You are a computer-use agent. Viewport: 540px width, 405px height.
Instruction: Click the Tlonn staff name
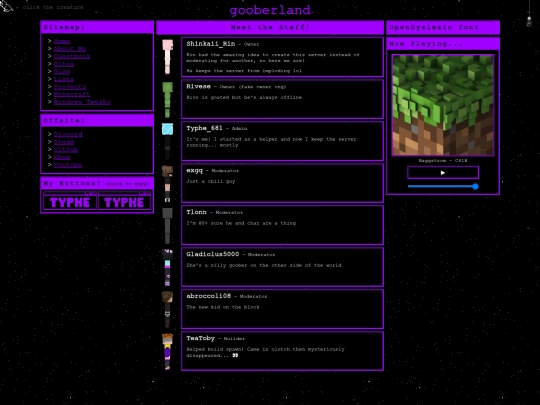tap(196, 212)
